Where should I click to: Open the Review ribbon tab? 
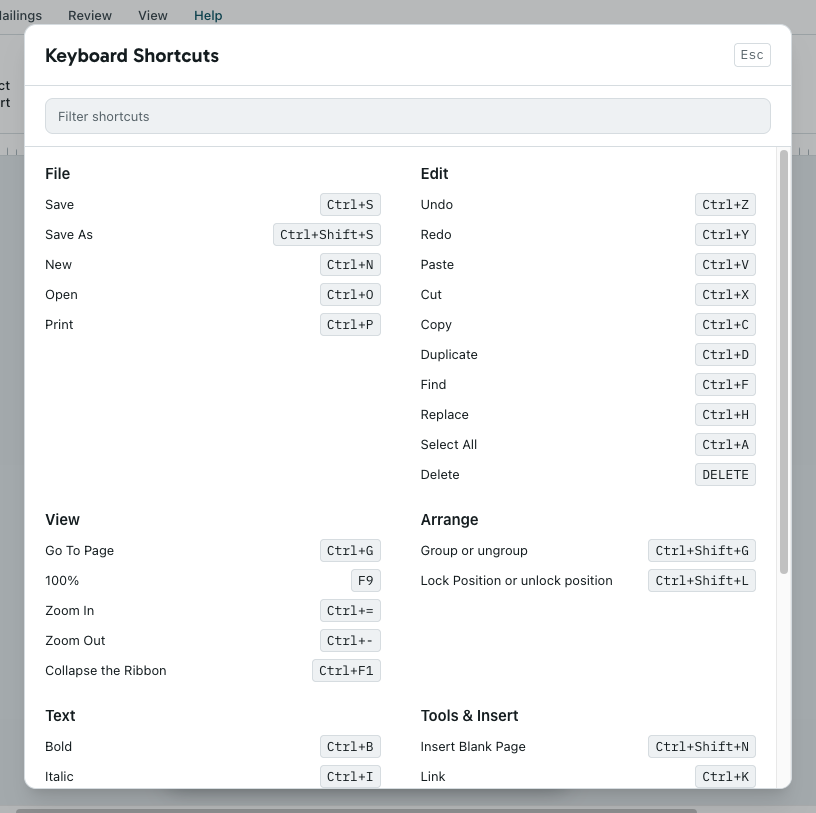[x=90, y=16]
